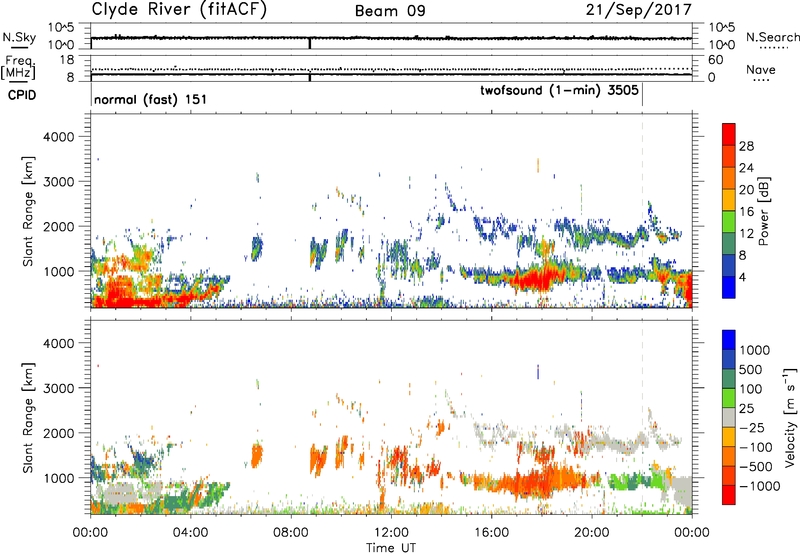
Task: Click the '04:00' time tick label
Action: click(x=190, y=533)
